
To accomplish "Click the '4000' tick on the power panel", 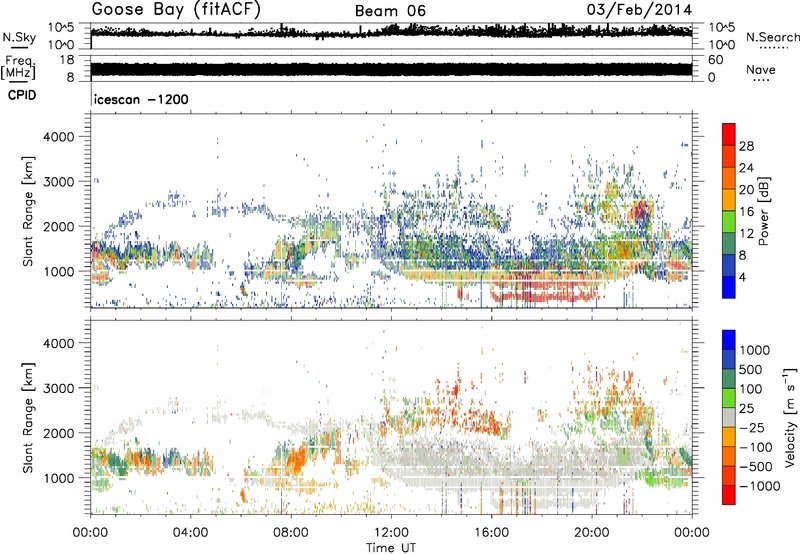I will tap(58, 137).
